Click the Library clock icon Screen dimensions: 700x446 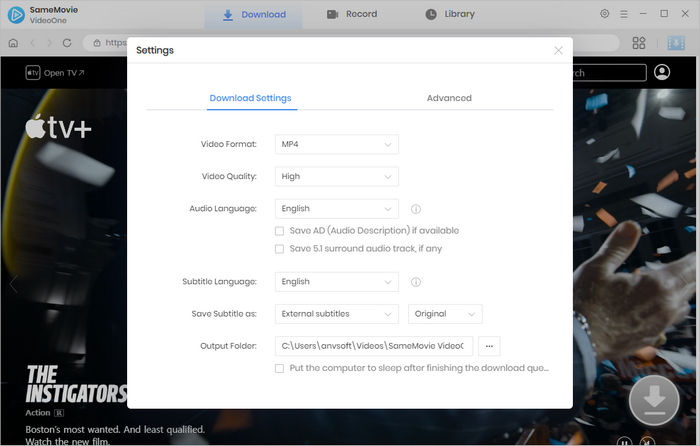click(x=431, y=14)
